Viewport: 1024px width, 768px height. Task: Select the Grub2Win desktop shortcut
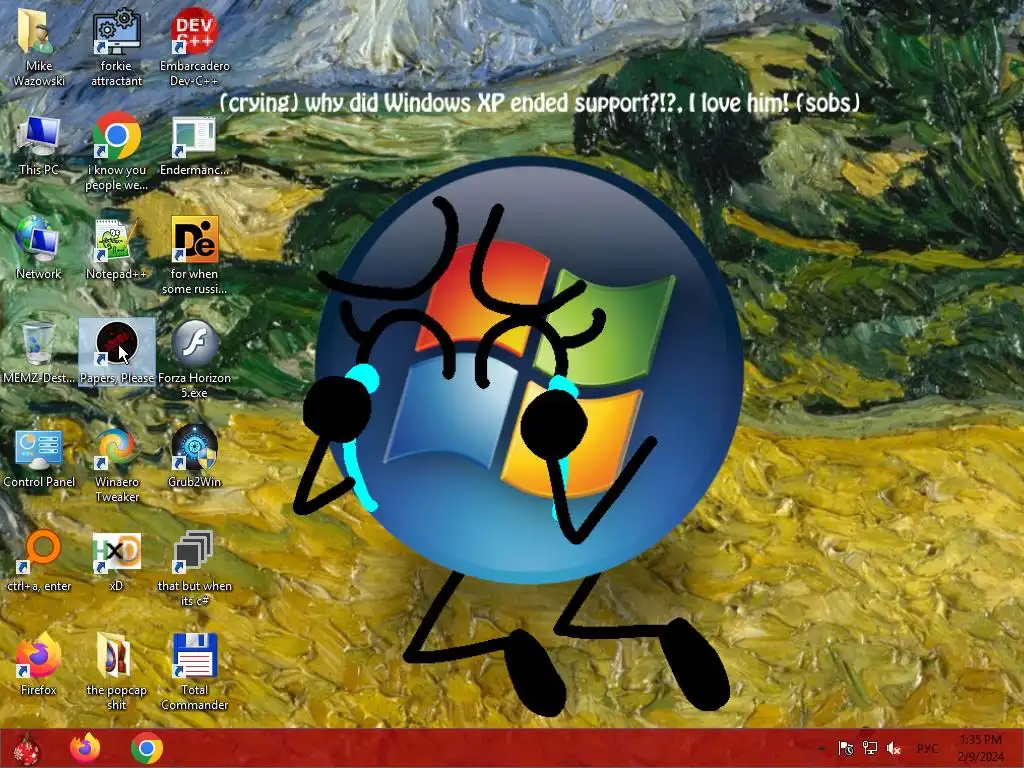pos(195,456)
